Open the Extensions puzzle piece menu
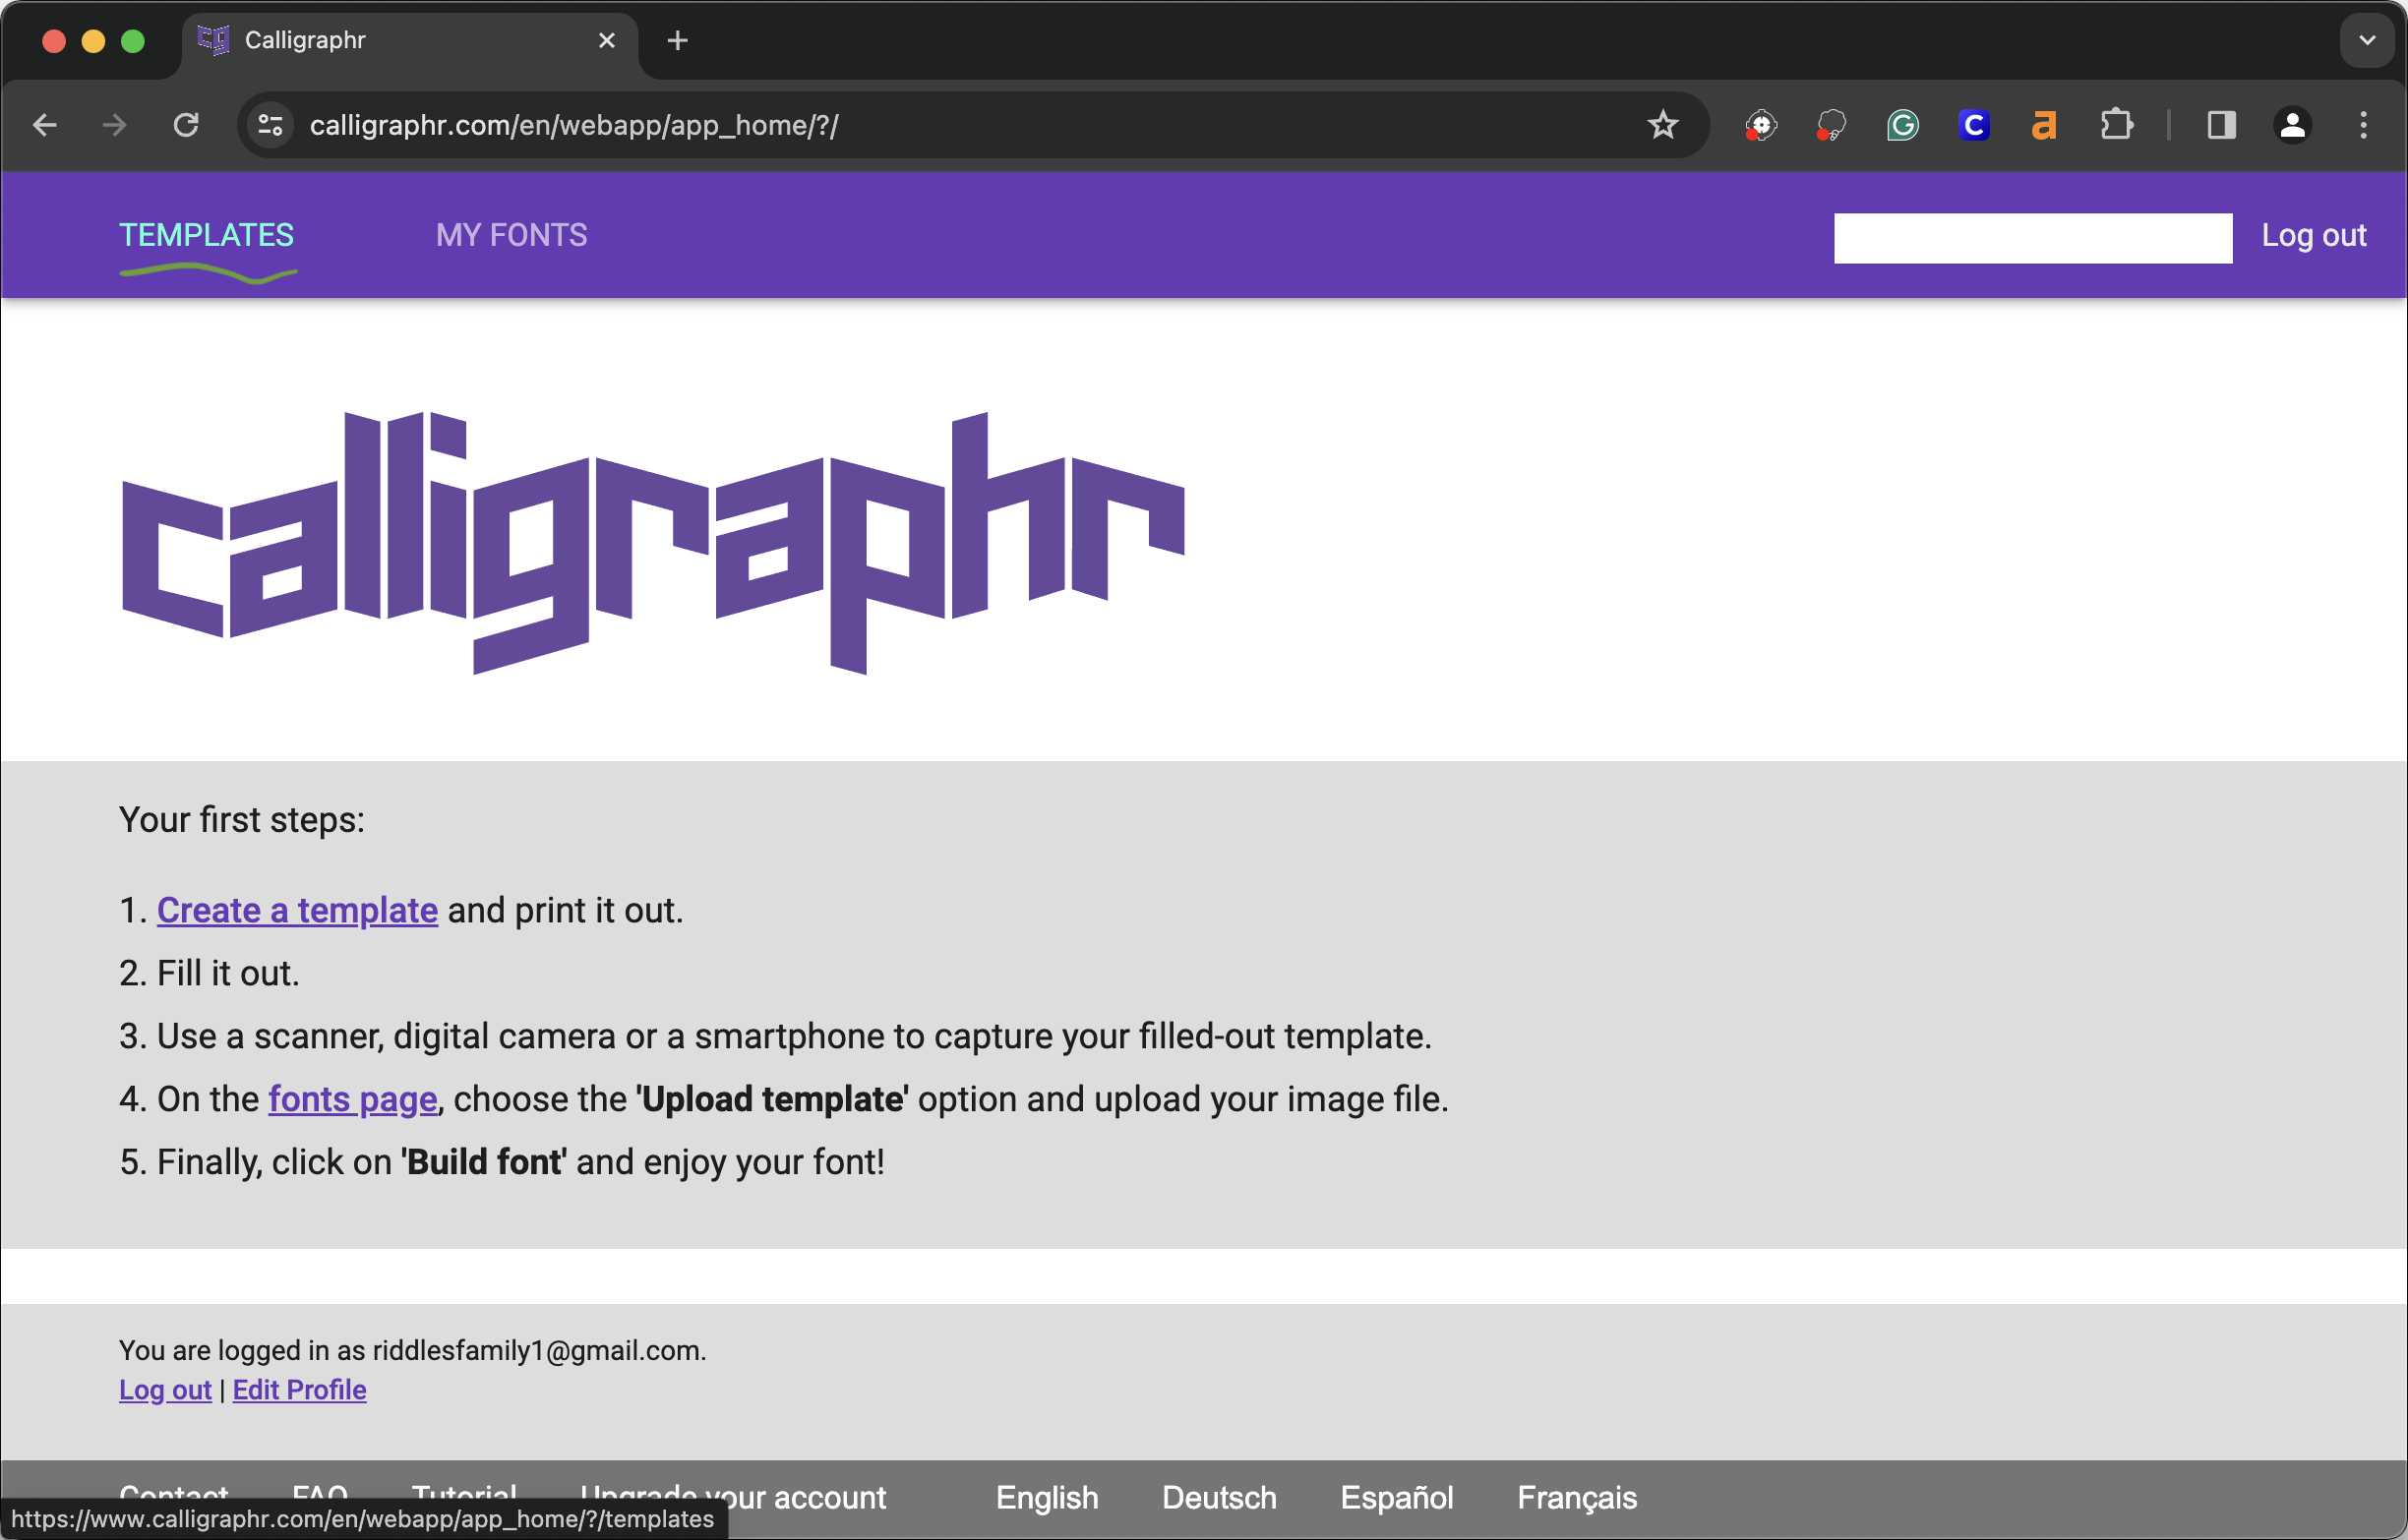Screen dimensions: 2408x1540 [x=2116, y=125]
